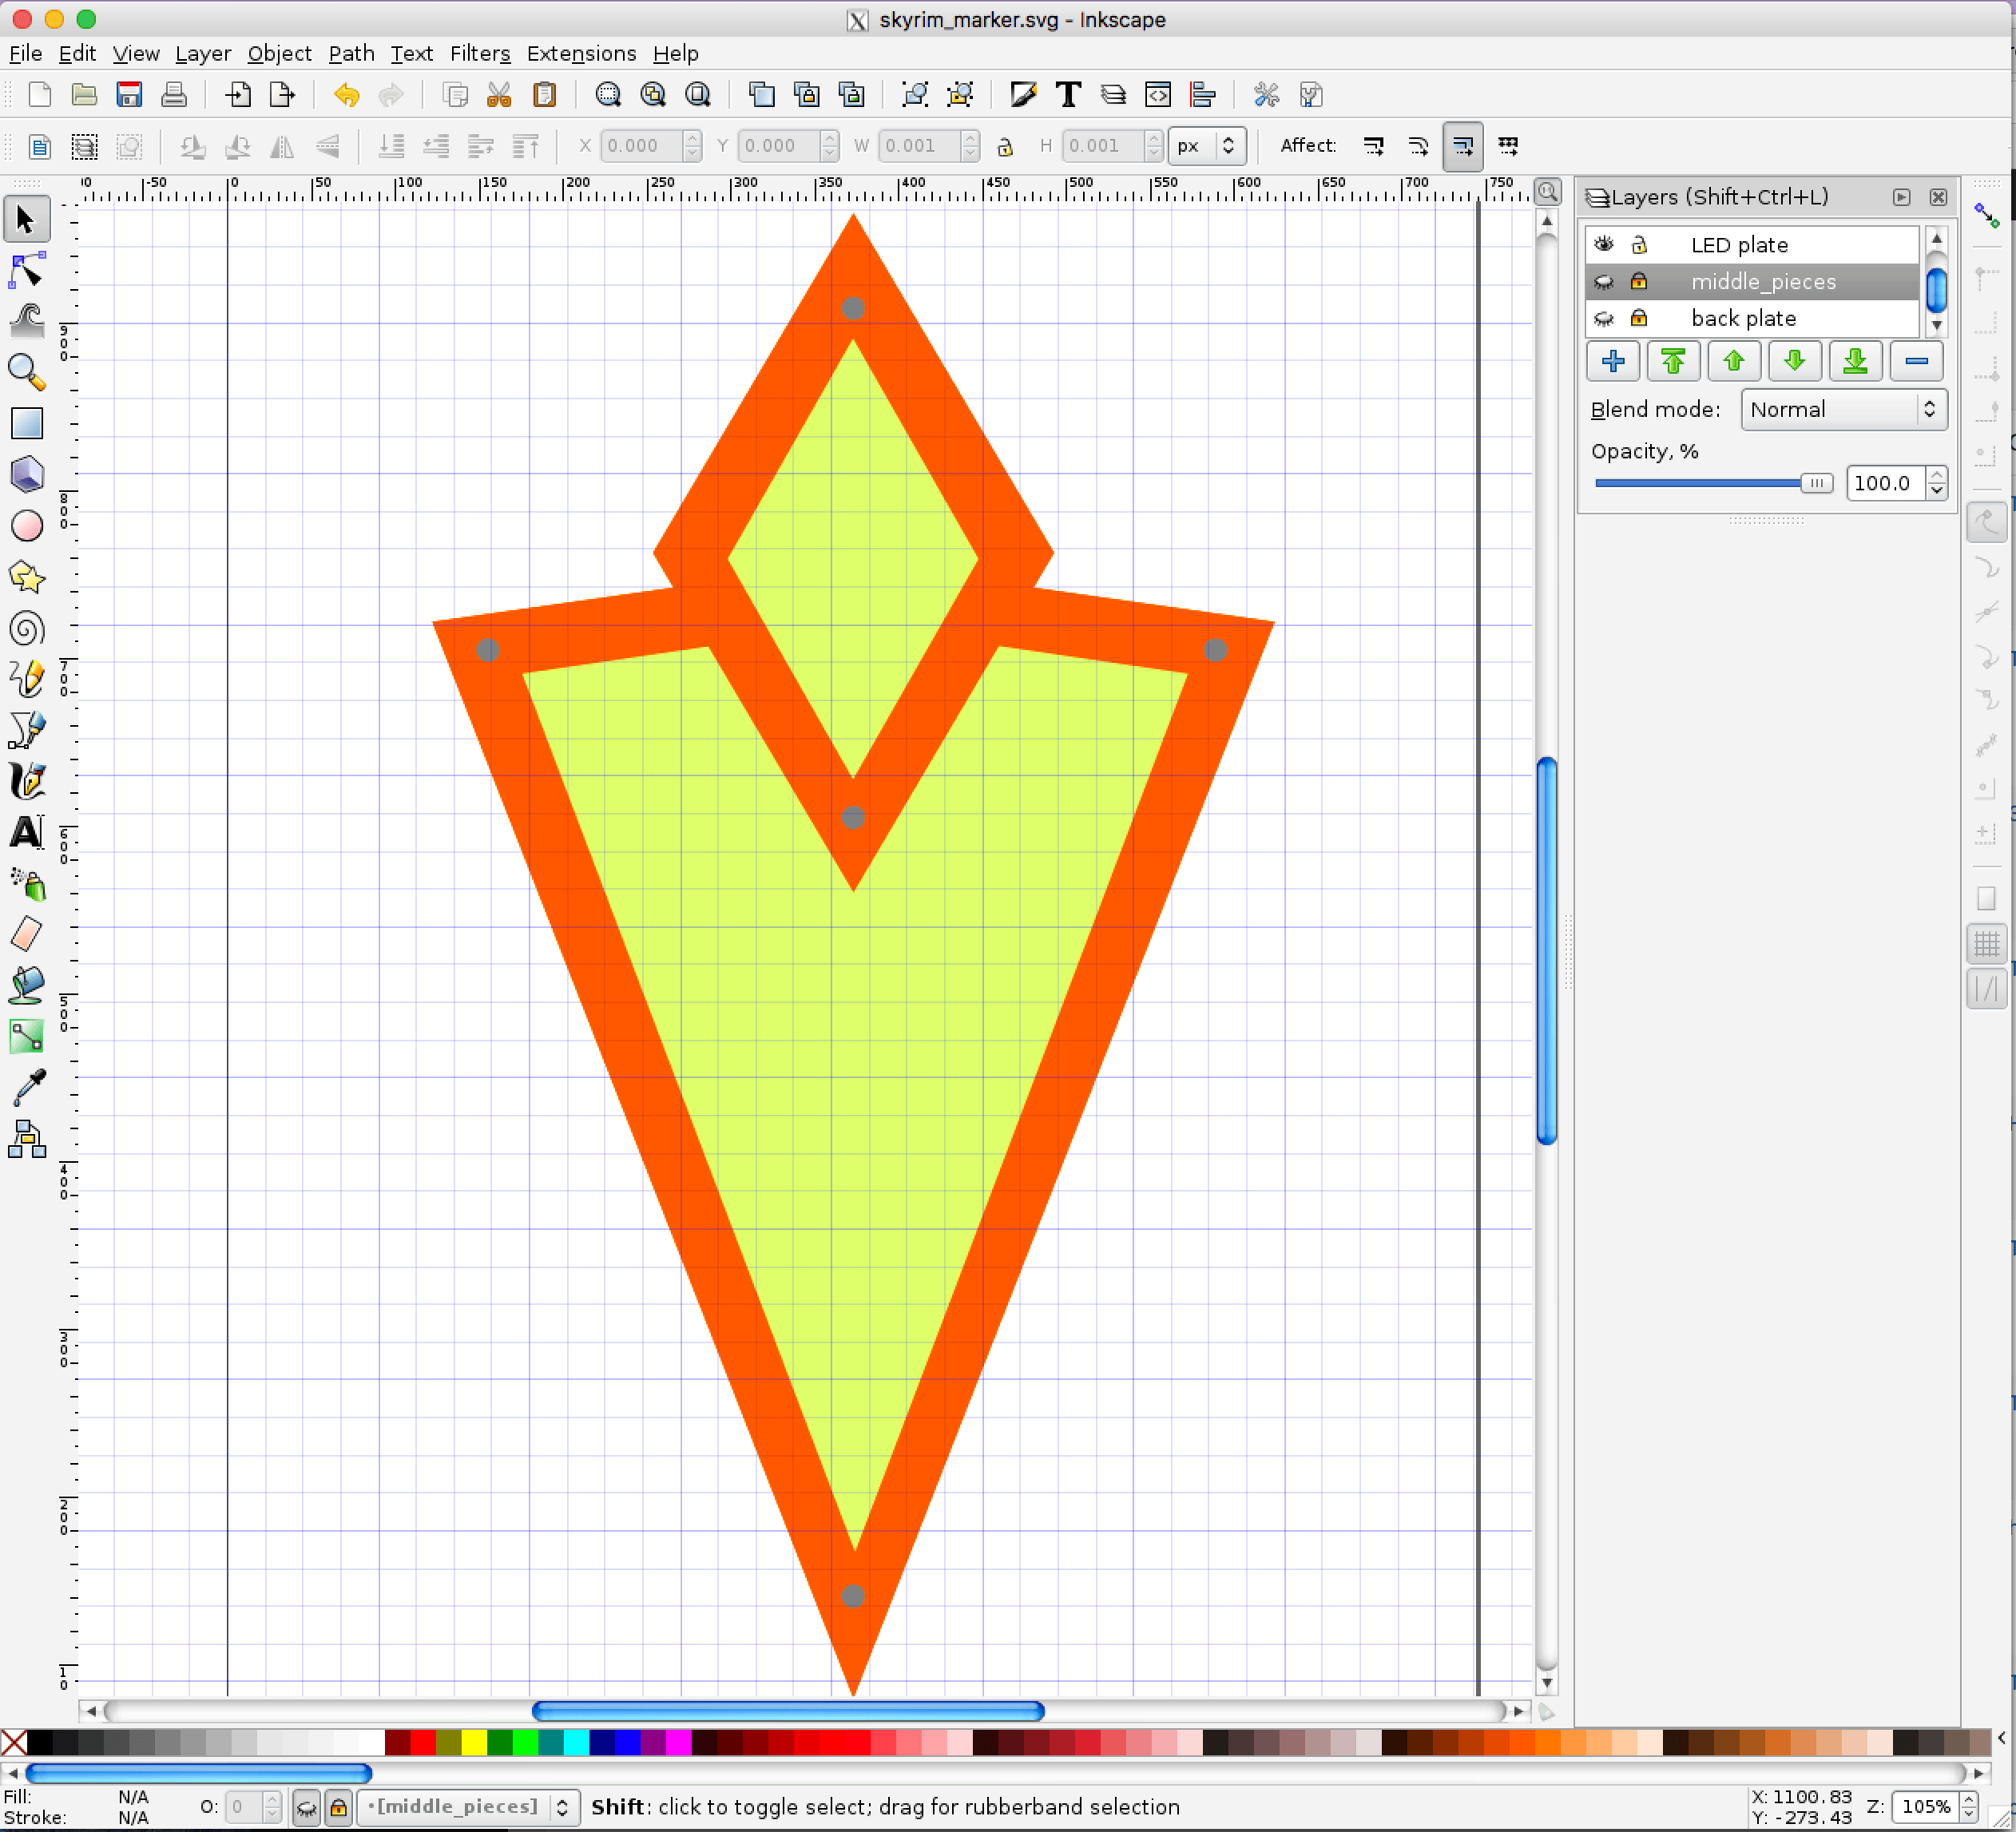Screen dimensions: 2016x1832
Task: Choose the Spiral tool
Action: (x=27, y=629)
